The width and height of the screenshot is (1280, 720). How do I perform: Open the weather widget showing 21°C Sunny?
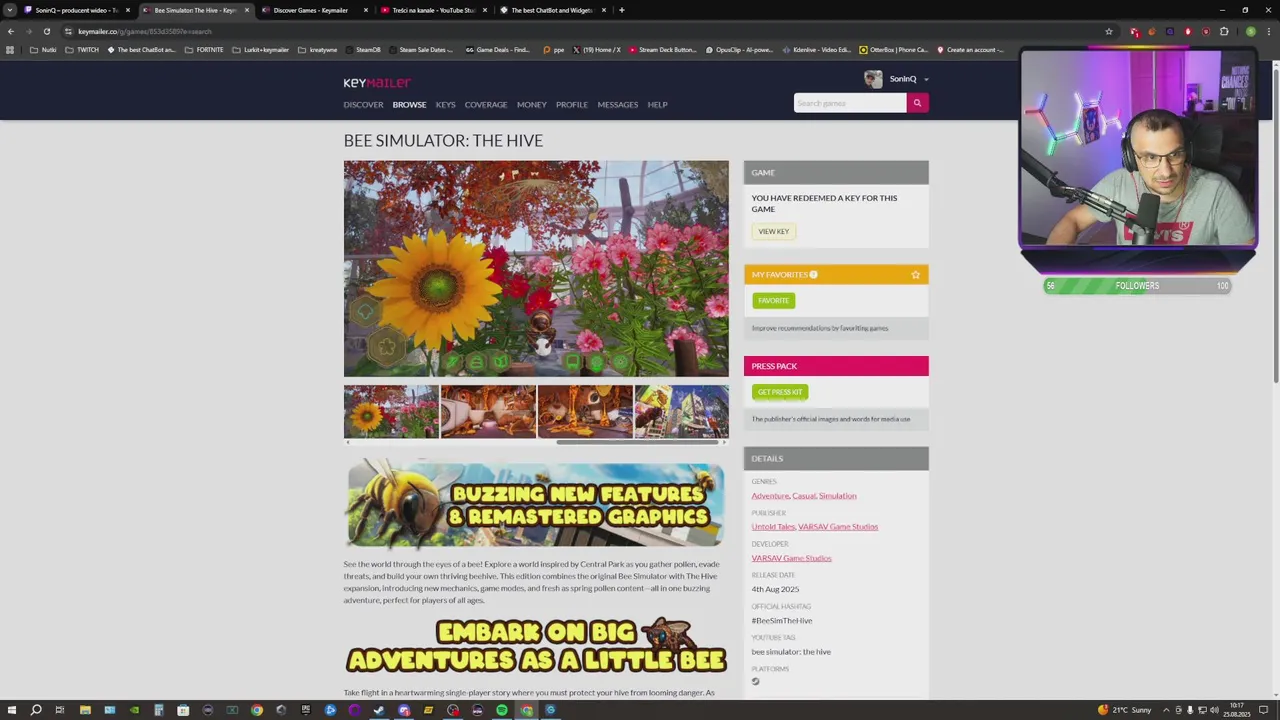coord(1126,710)
